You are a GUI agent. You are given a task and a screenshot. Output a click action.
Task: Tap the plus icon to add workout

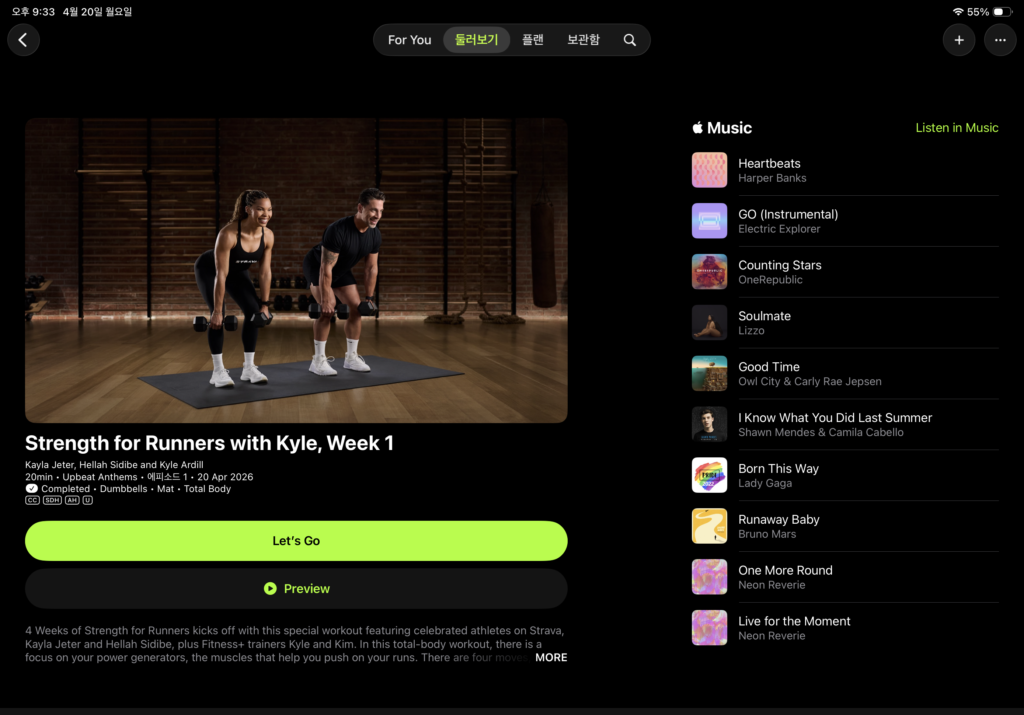(958, 40)
